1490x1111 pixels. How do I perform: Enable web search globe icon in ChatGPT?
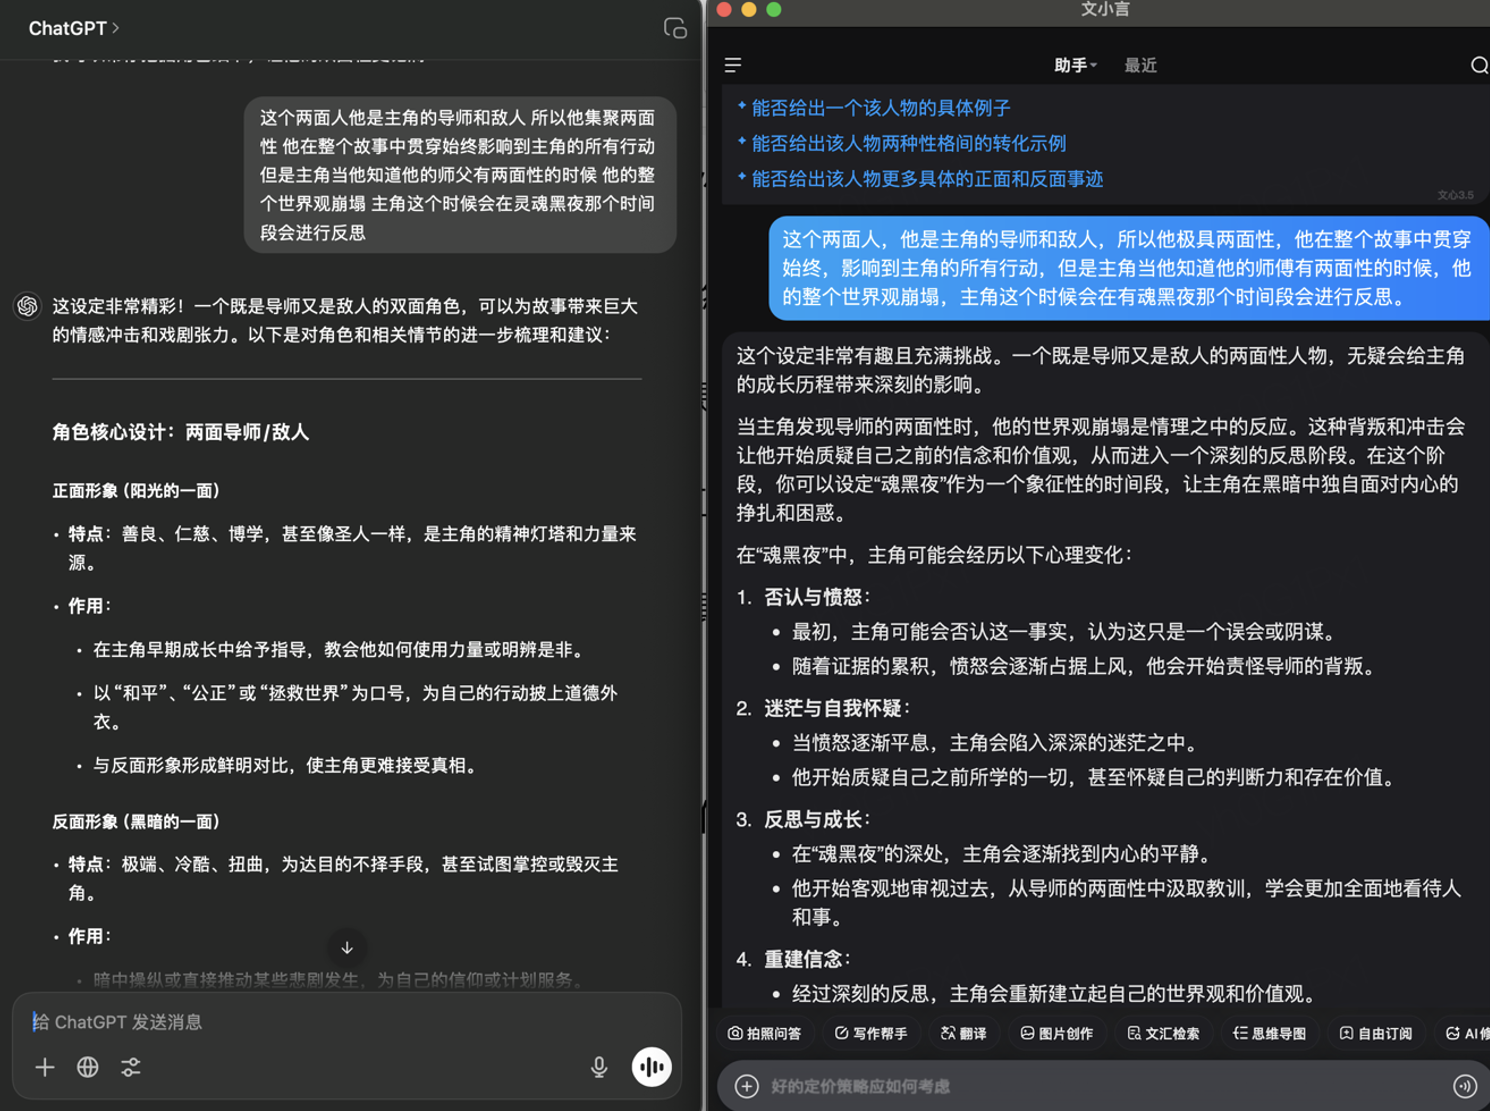tap(88, 1067)
